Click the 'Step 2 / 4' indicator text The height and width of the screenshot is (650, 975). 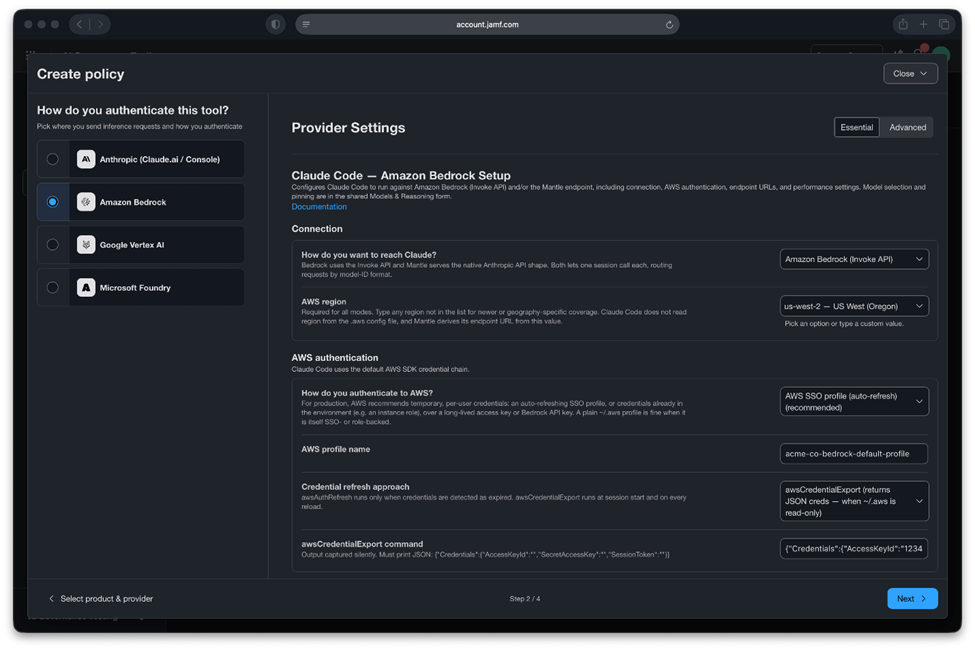[x=525, y=598]
